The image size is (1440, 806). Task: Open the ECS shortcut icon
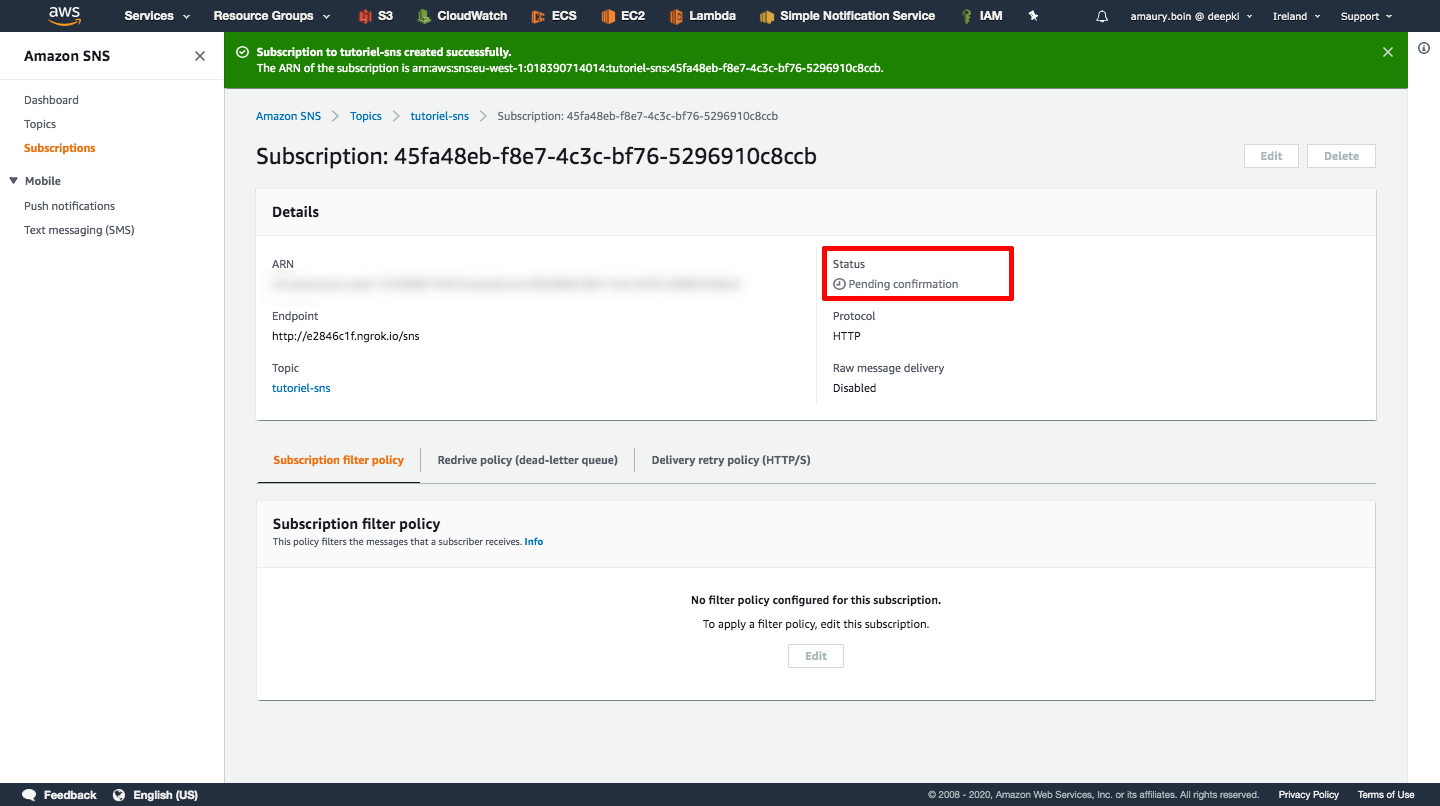(538, 16)
